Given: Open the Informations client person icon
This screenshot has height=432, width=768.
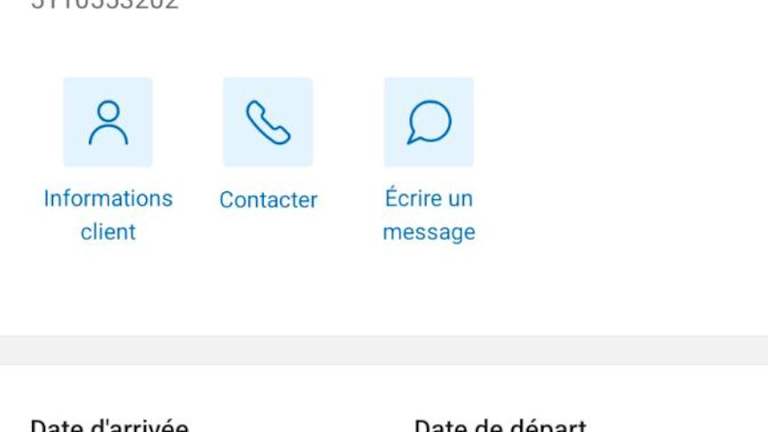Looking at the screenshot, I should pos(108,122).
